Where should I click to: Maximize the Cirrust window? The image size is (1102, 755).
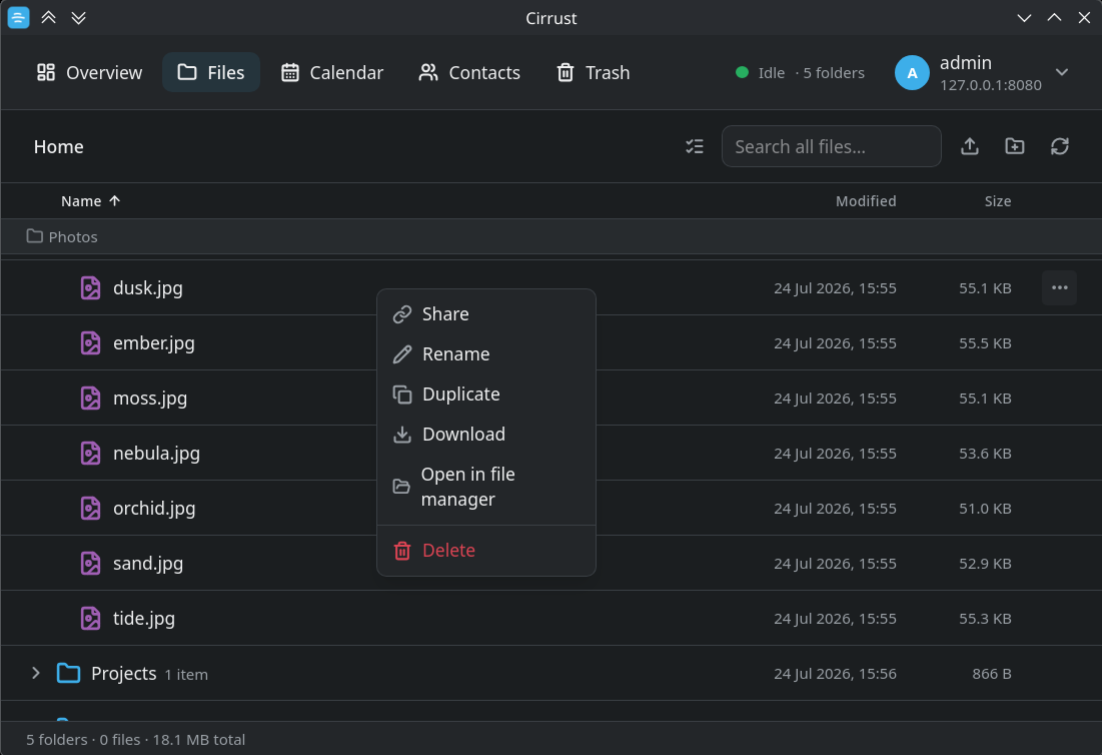pyautogui.click(x=1054, y=18)
